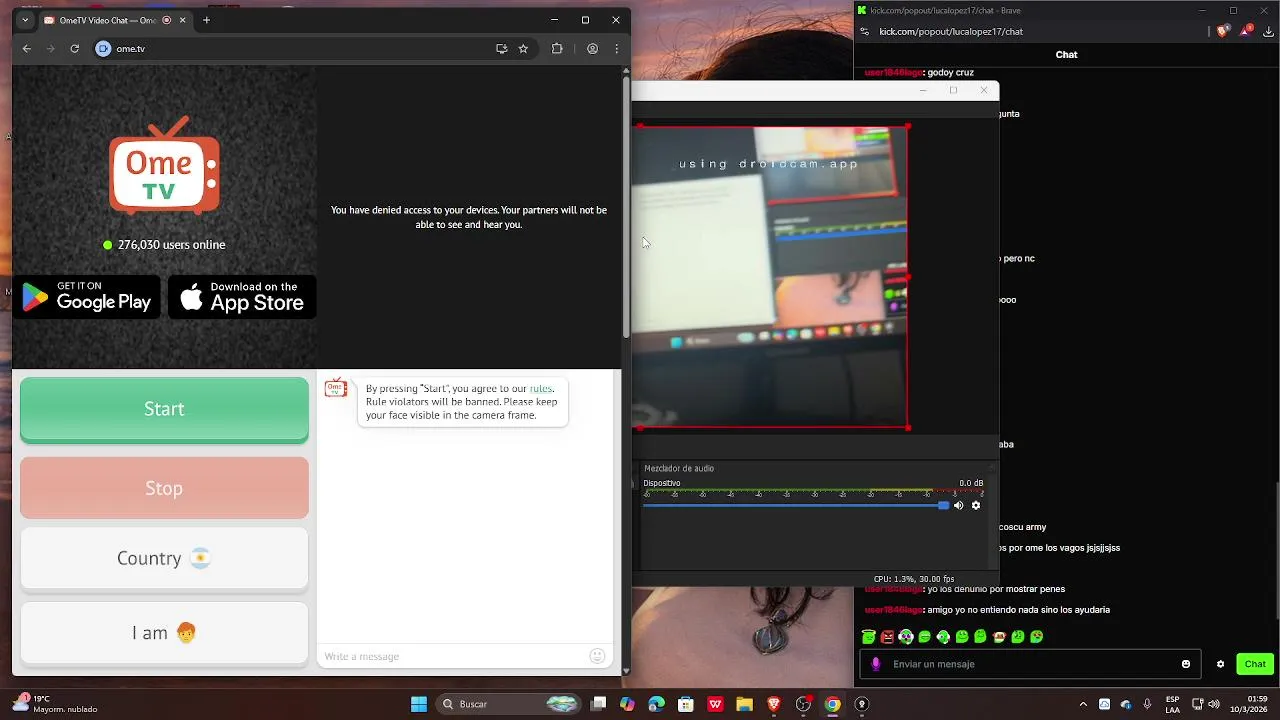This screenshot has width=1280, height=720.
Task: Open a new Chrome tab with plus button
Action: [206, 20]
